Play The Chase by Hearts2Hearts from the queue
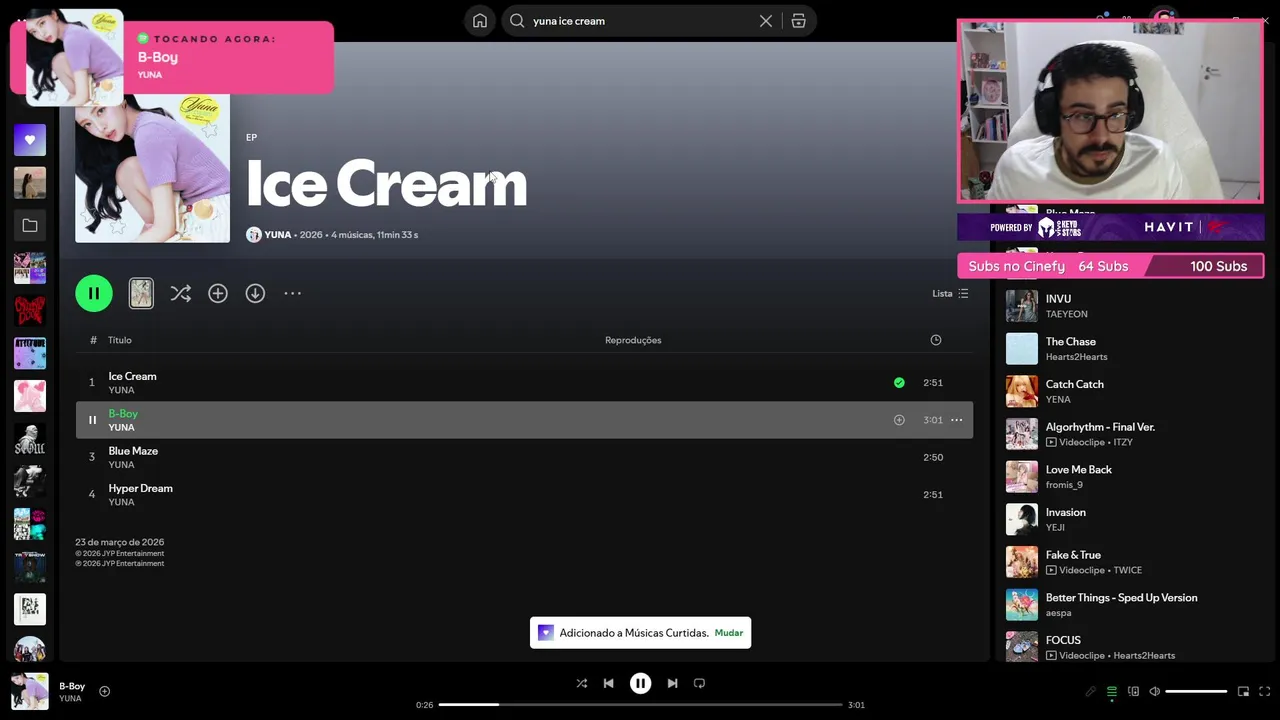 (1131, 349)
